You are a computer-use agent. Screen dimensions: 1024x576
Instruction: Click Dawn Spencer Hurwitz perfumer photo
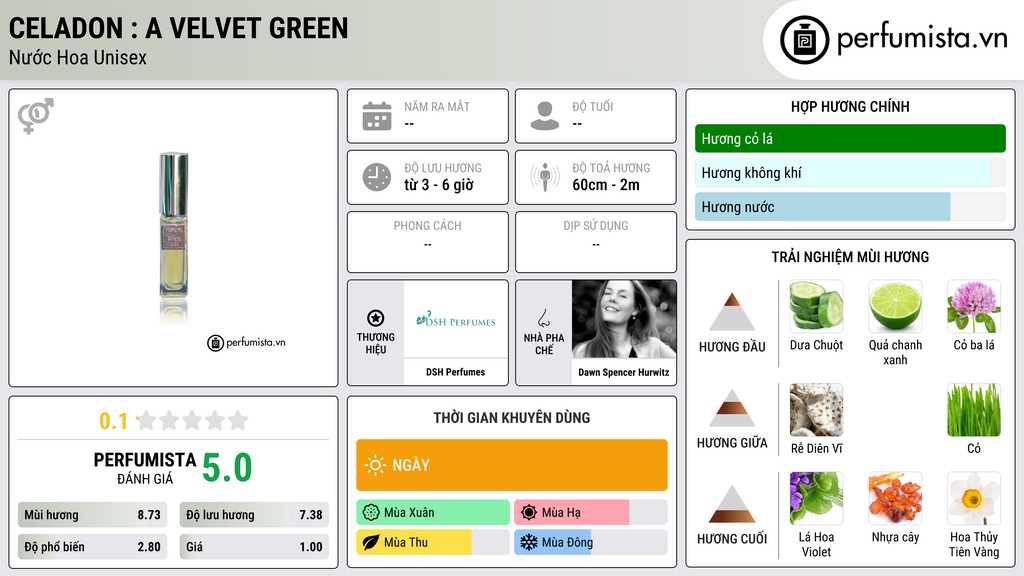(624, 319)
